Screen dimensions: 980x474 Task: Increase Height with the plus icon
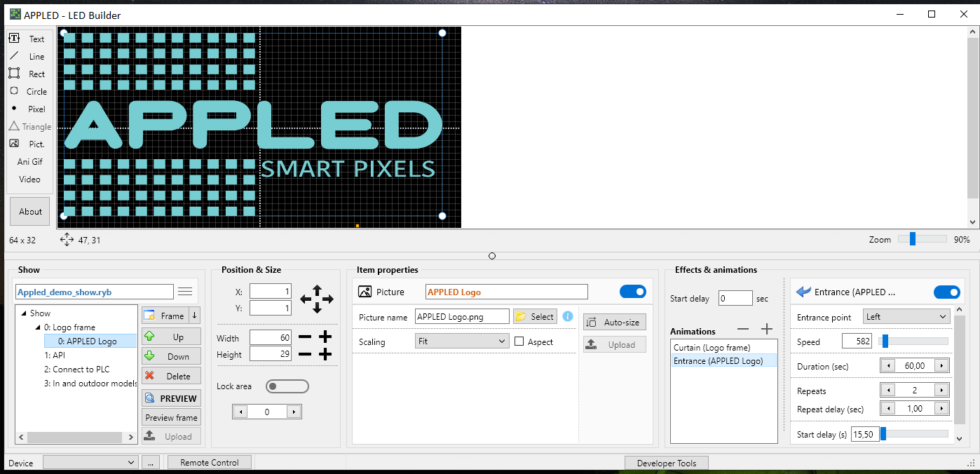point(325,355)
